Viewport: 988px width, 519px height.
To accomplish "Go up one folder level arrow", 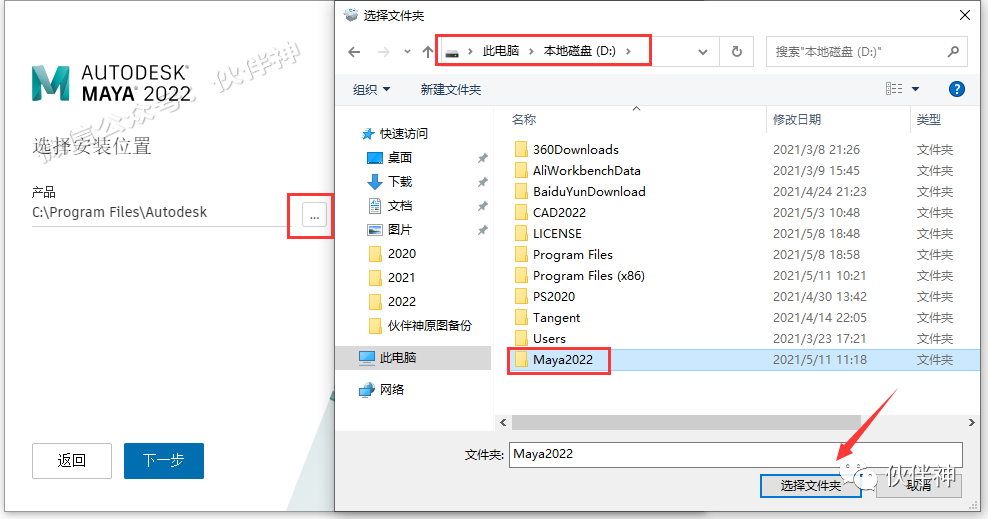I will [428, 52].
